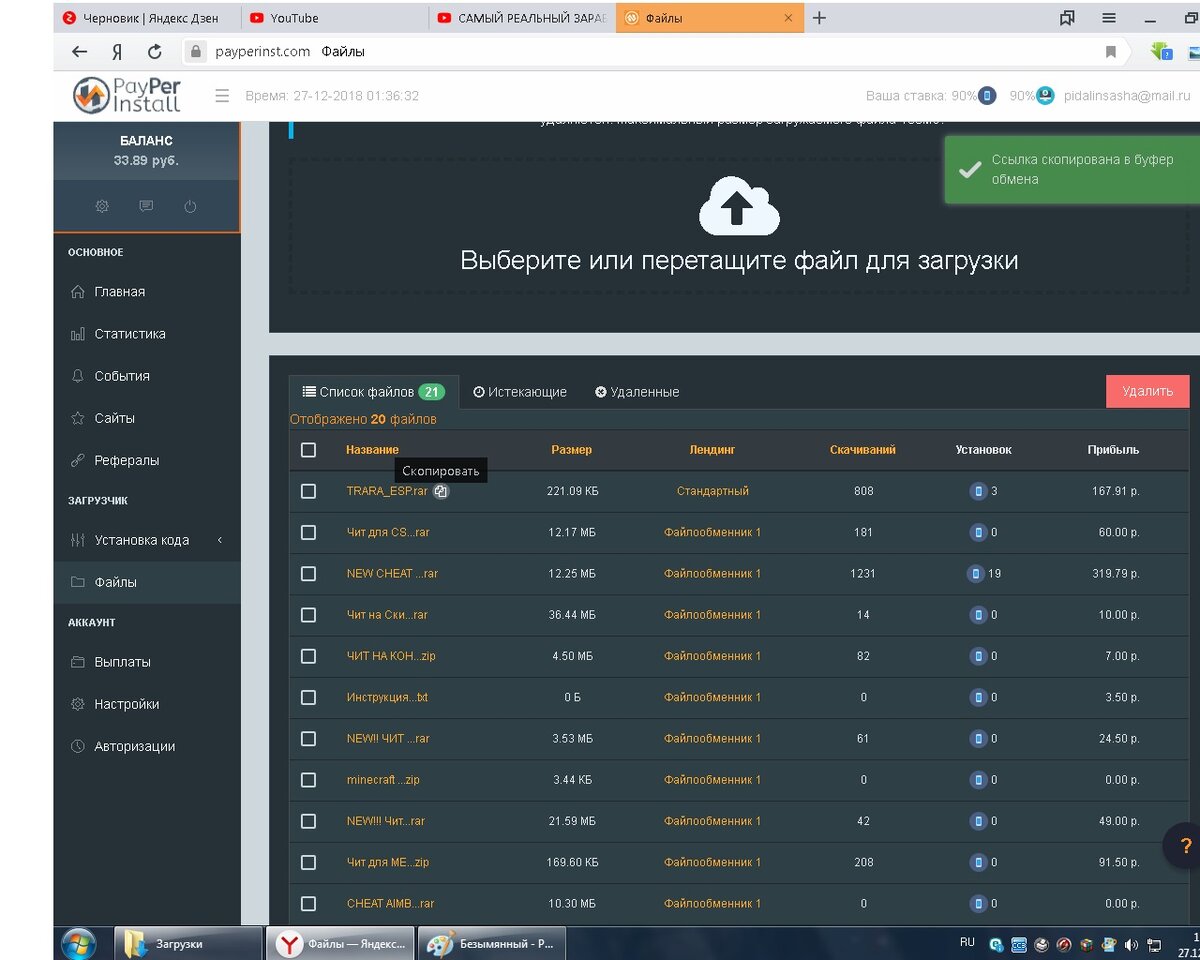
Task: Switch to the YouTube browser tab
Action: tap(334, 18)
